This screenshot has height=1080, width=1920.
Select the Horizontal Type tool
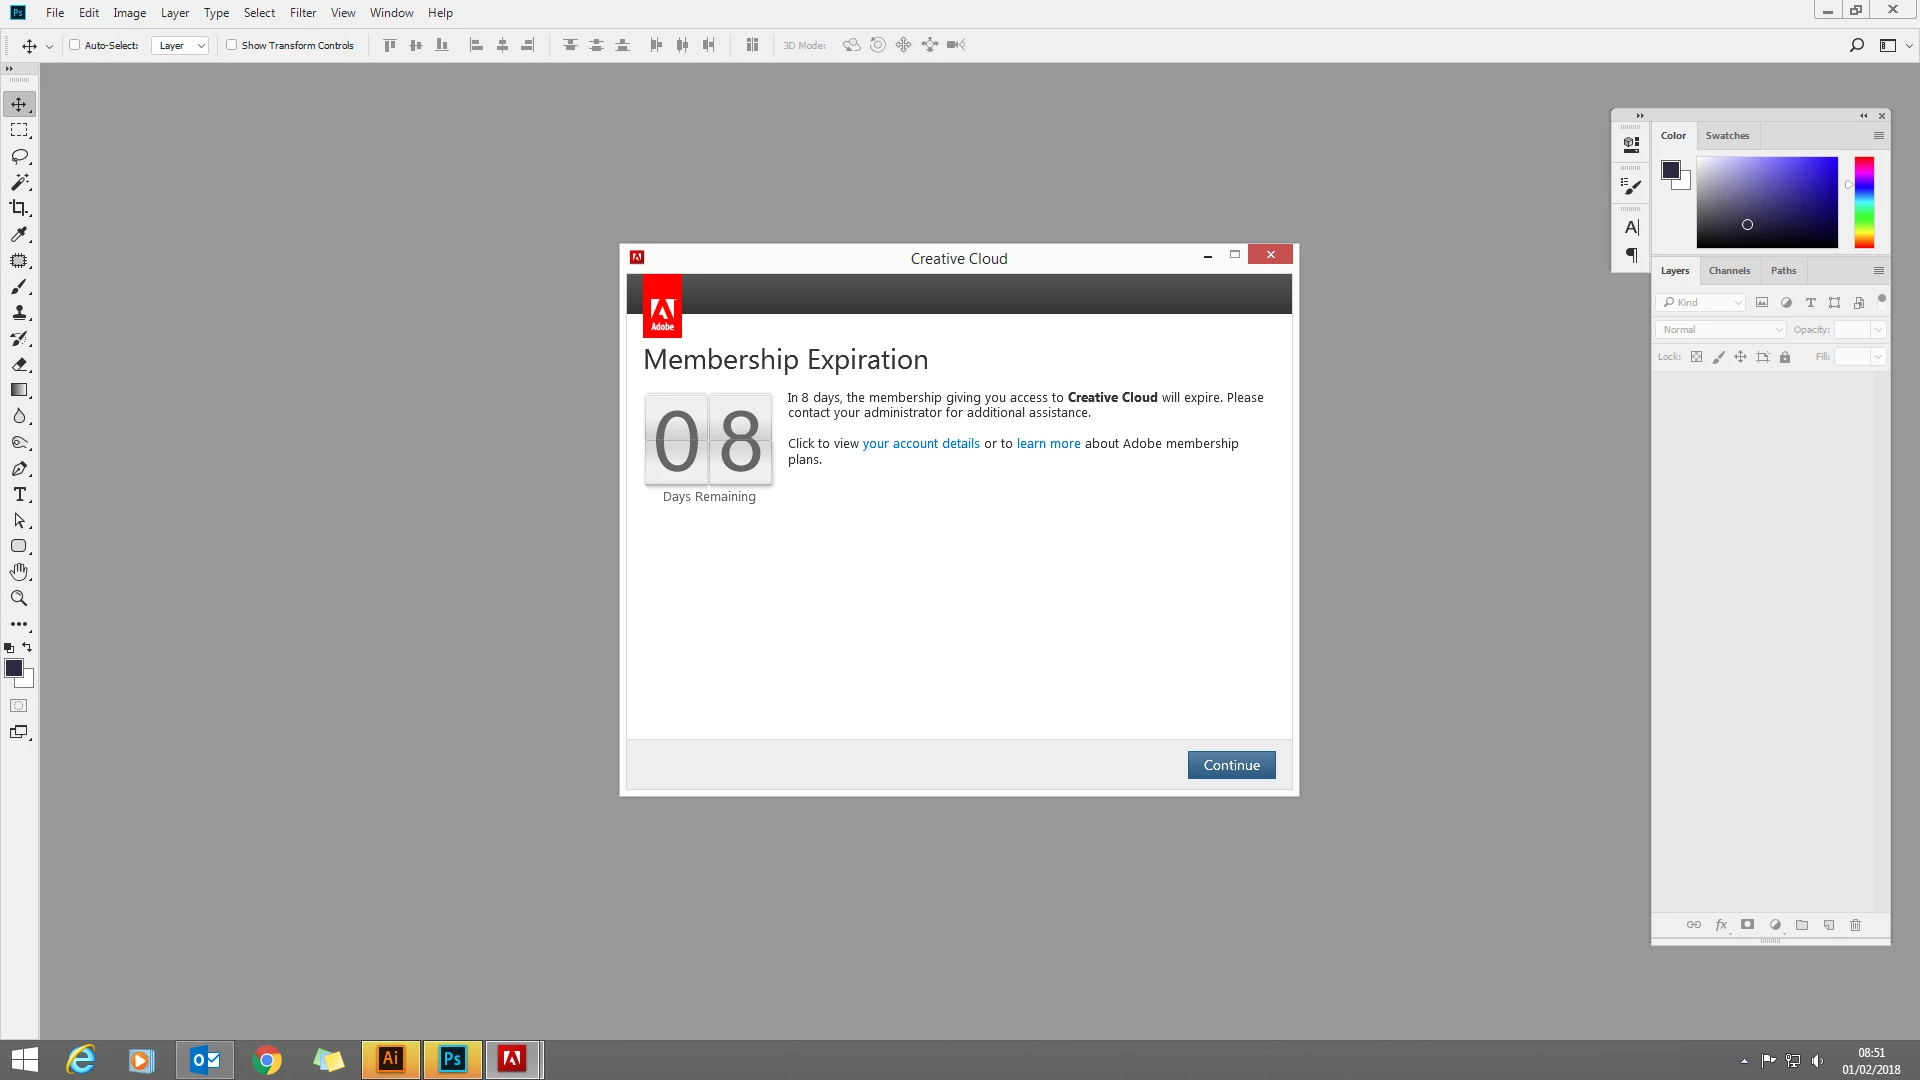point(19,495)
